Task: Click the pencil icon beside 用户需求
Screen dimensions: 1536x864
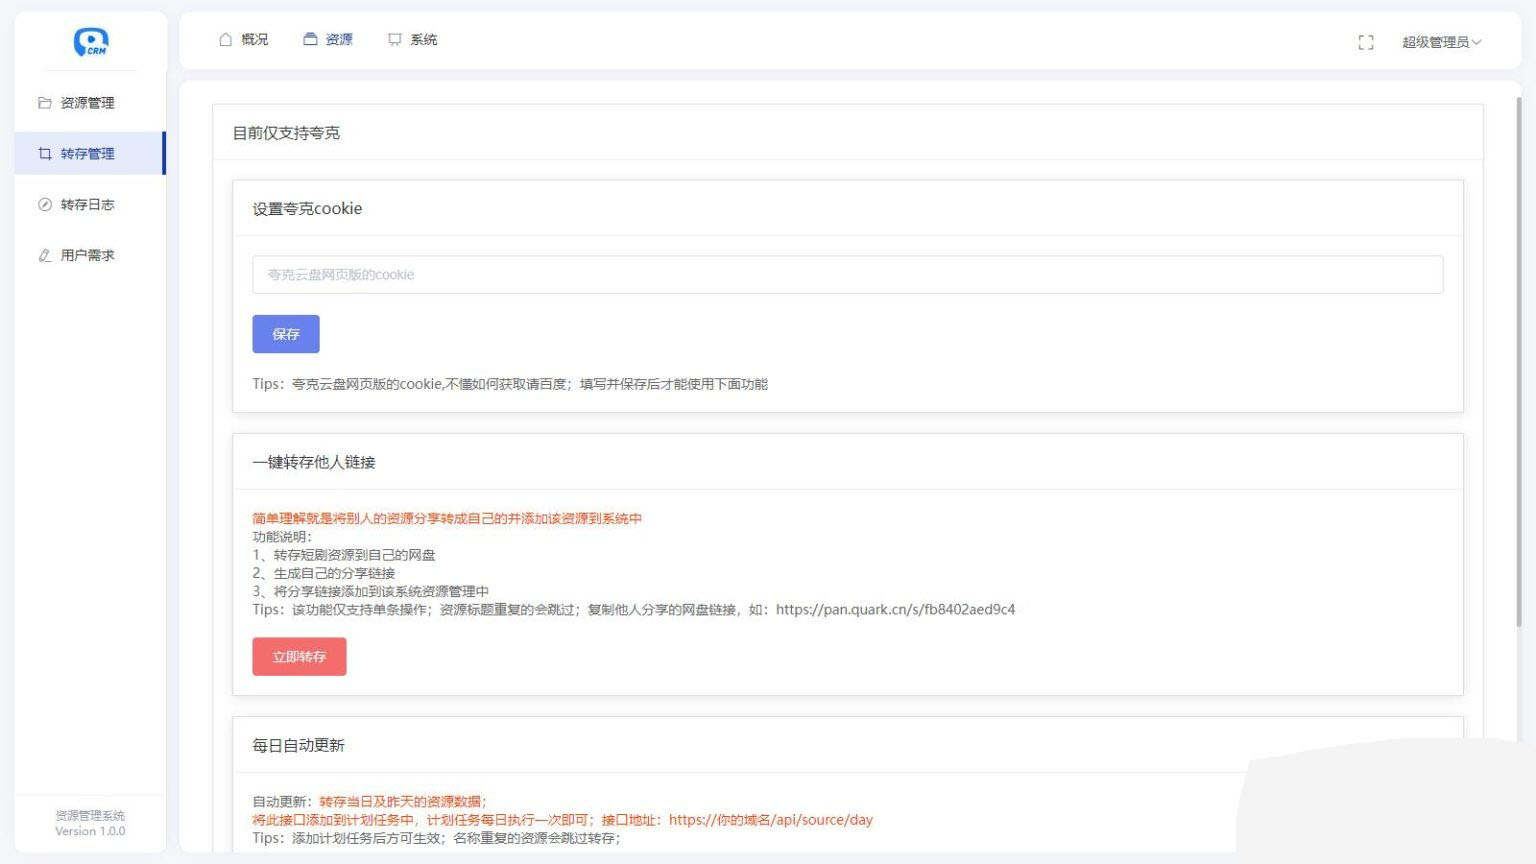Action: pos(44,256)
